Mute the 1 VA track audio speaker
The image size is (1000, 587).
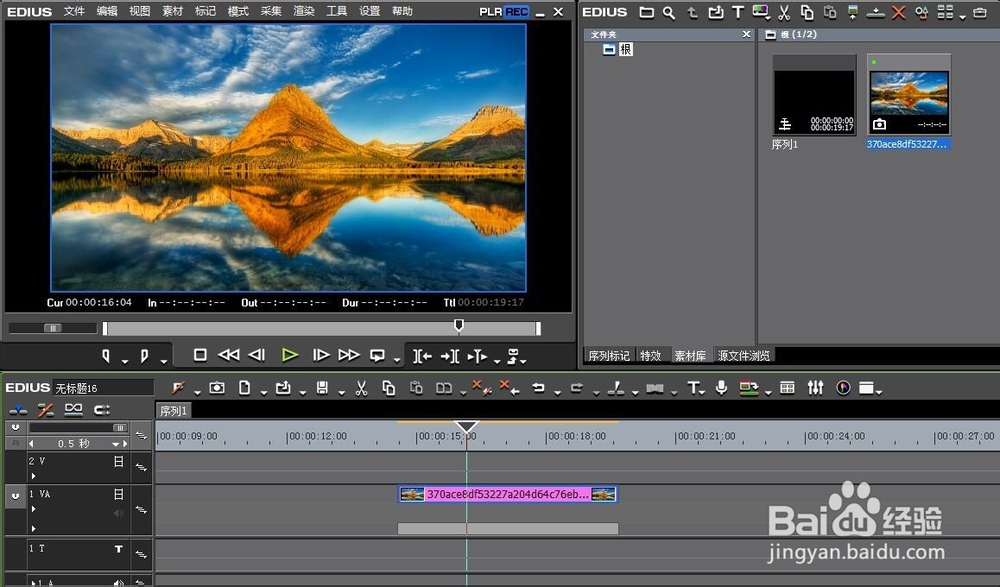coord(119,513)
